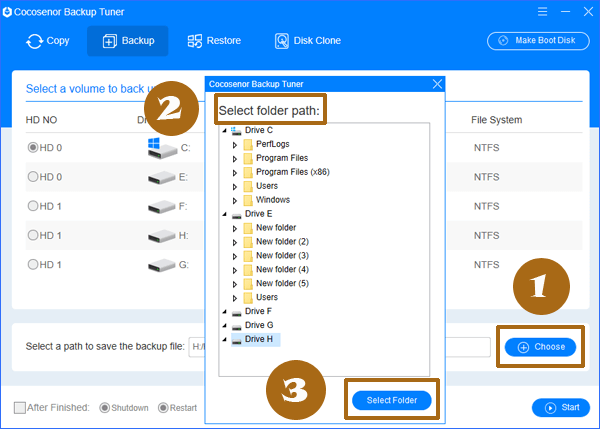
Task: Switch to the Backup tab
Action: [x=128, y=41]
